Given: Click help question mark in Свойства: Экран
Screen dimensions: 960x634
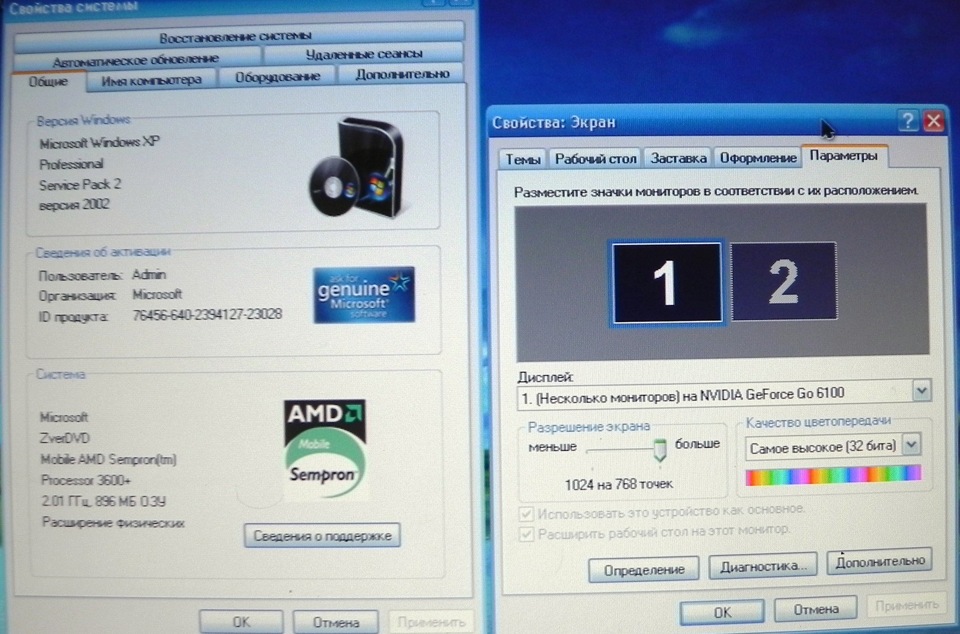Looking at the screenshot, I should (907, 121).
